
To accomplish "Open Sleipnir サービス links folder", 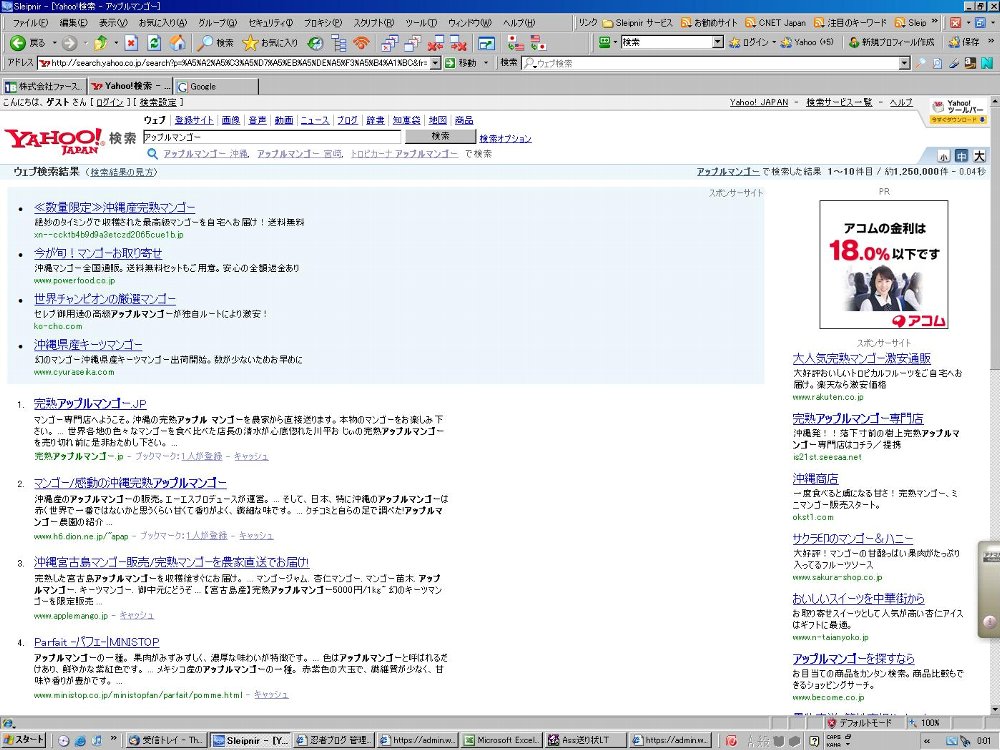I will pos(638,22).
